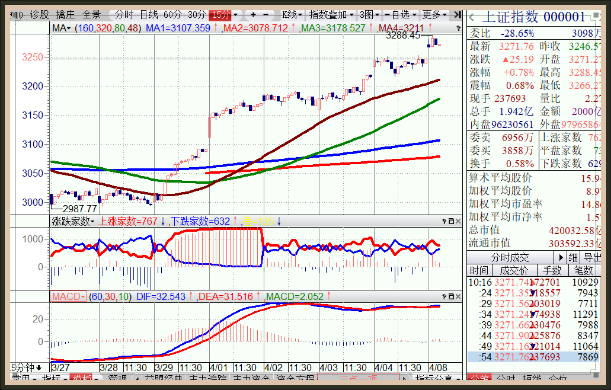Viewport: 611px width, 390px height.
Task: Click the 5分钟 period toggle at bottom-left
Action: pyautogui.click(x=26, y=367)
